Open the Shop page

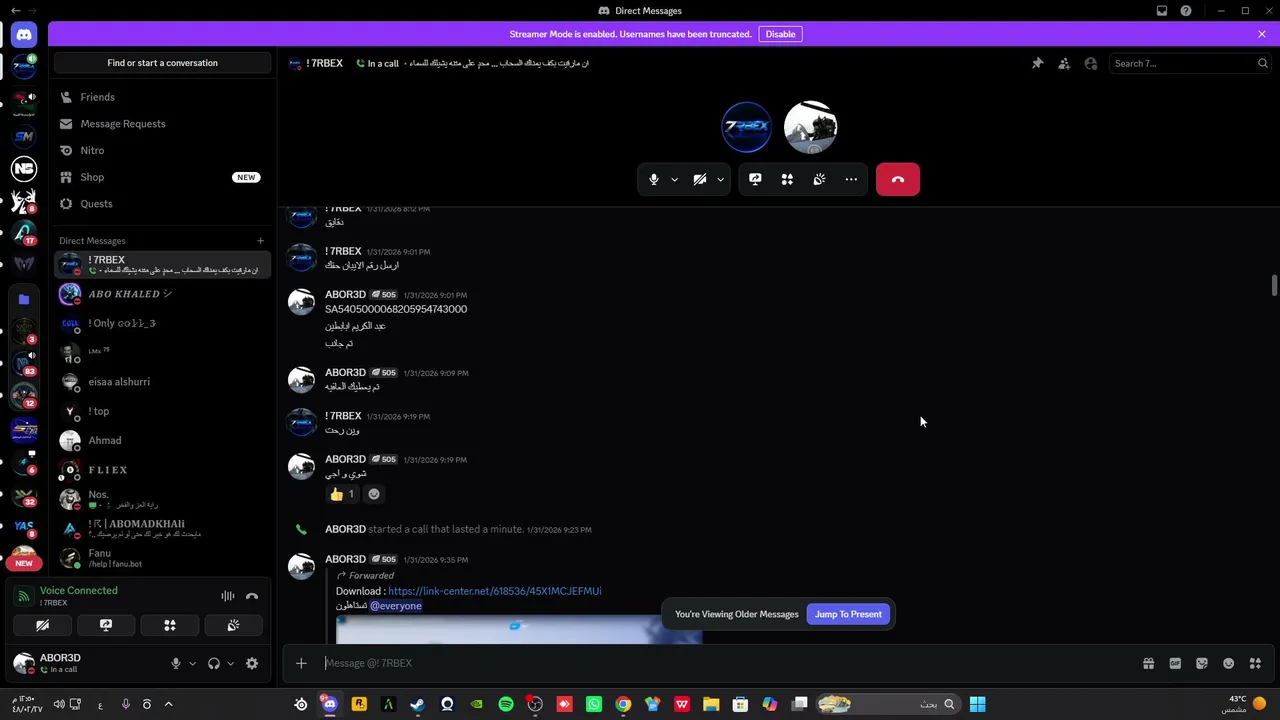tap(163, 177)
